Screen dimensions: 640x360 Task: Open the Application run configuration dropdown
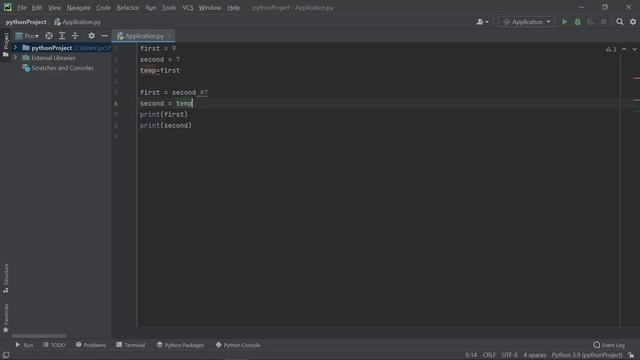pyautogui.click(x=527, y=22)
